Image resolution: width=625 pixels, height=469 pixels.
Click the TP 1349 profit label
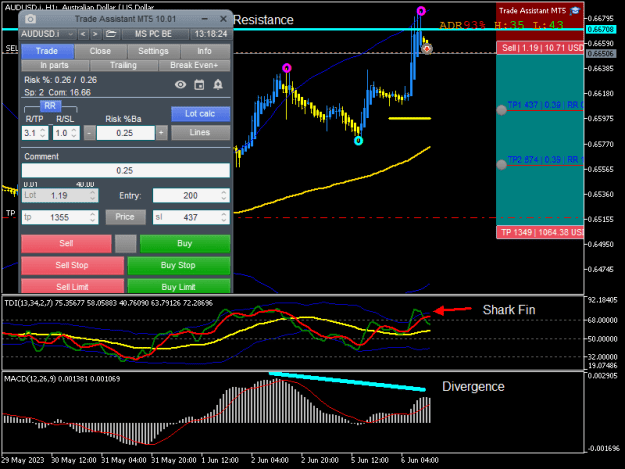(540, 232)
